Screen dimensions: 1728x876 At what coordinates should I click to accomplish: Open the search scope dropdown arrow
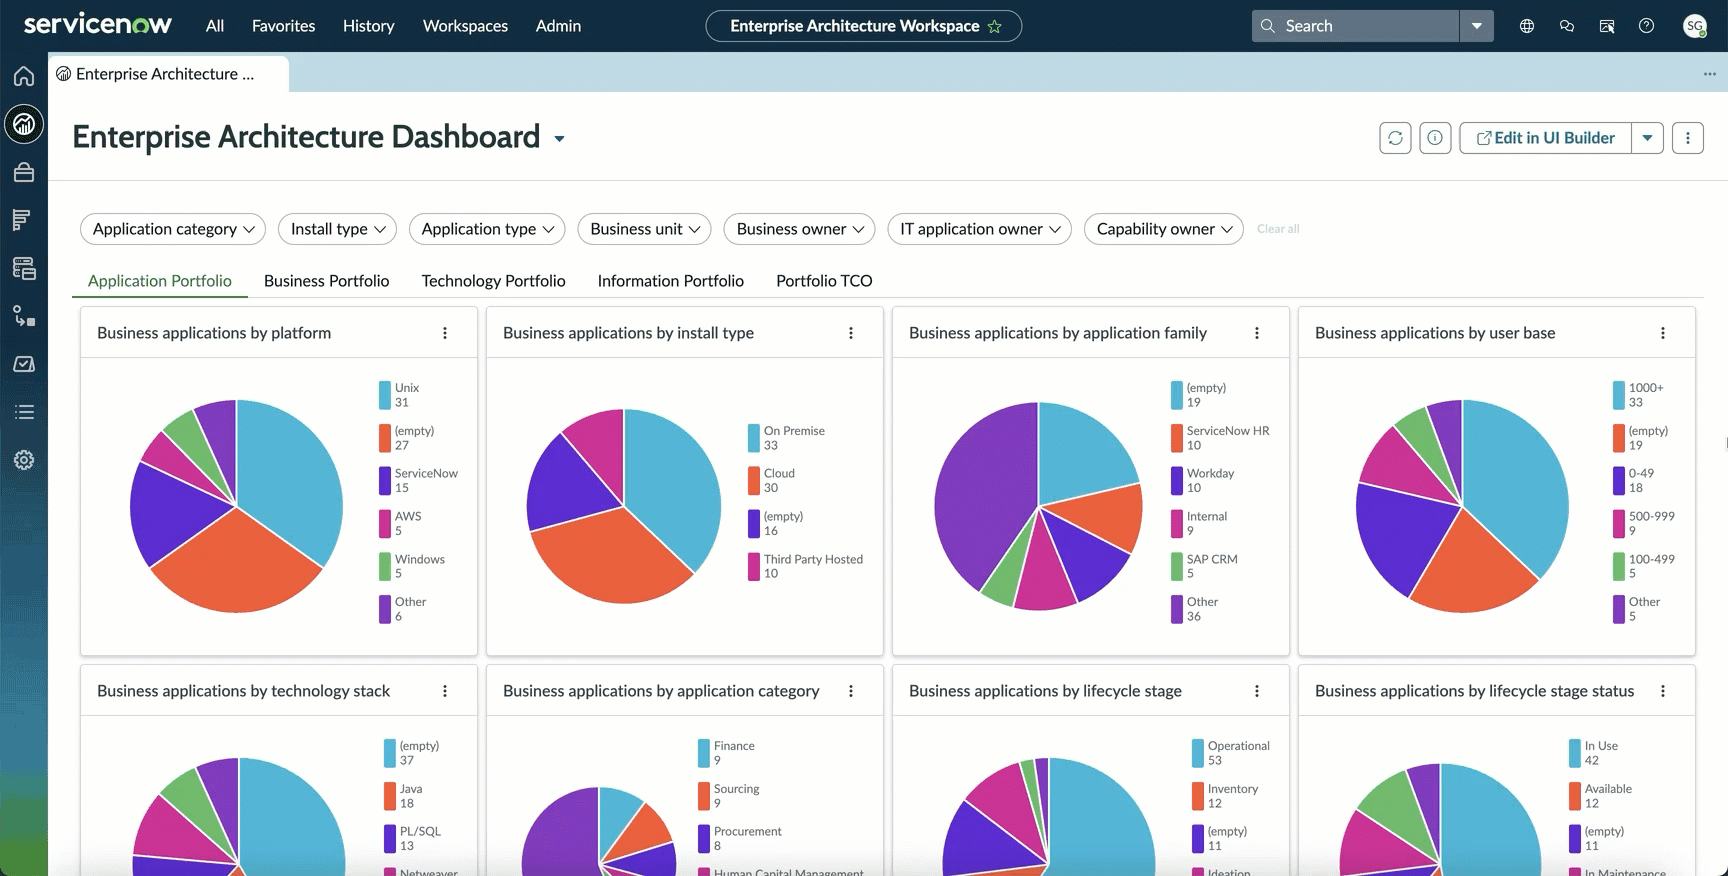(1477, 26)
